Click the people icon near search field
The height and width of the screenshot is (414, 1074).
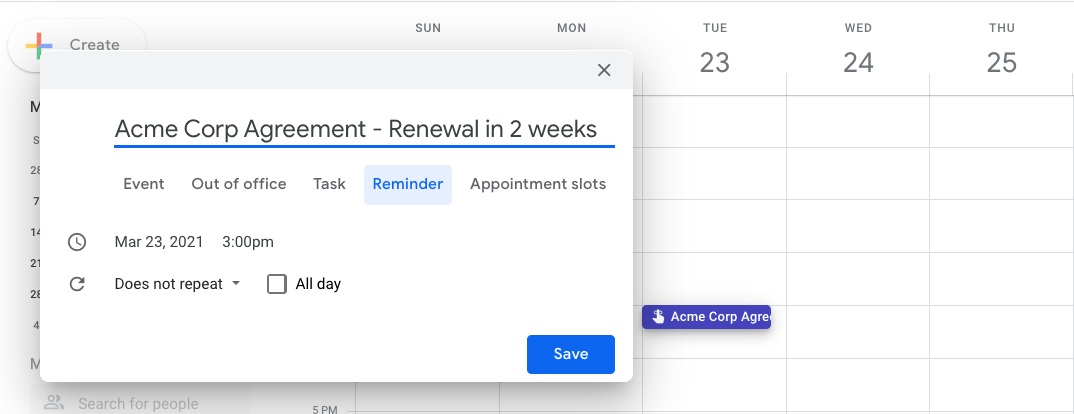(x=53, y=403)
